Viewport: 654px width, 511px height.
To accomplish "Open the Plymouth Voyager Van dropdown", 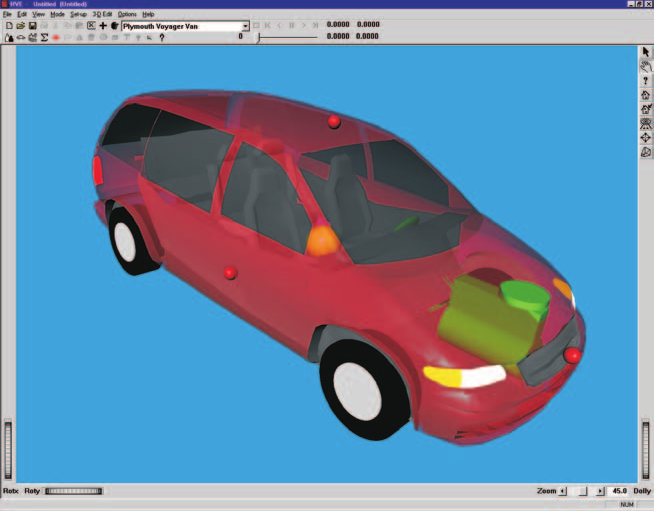I will coord(245,26).
